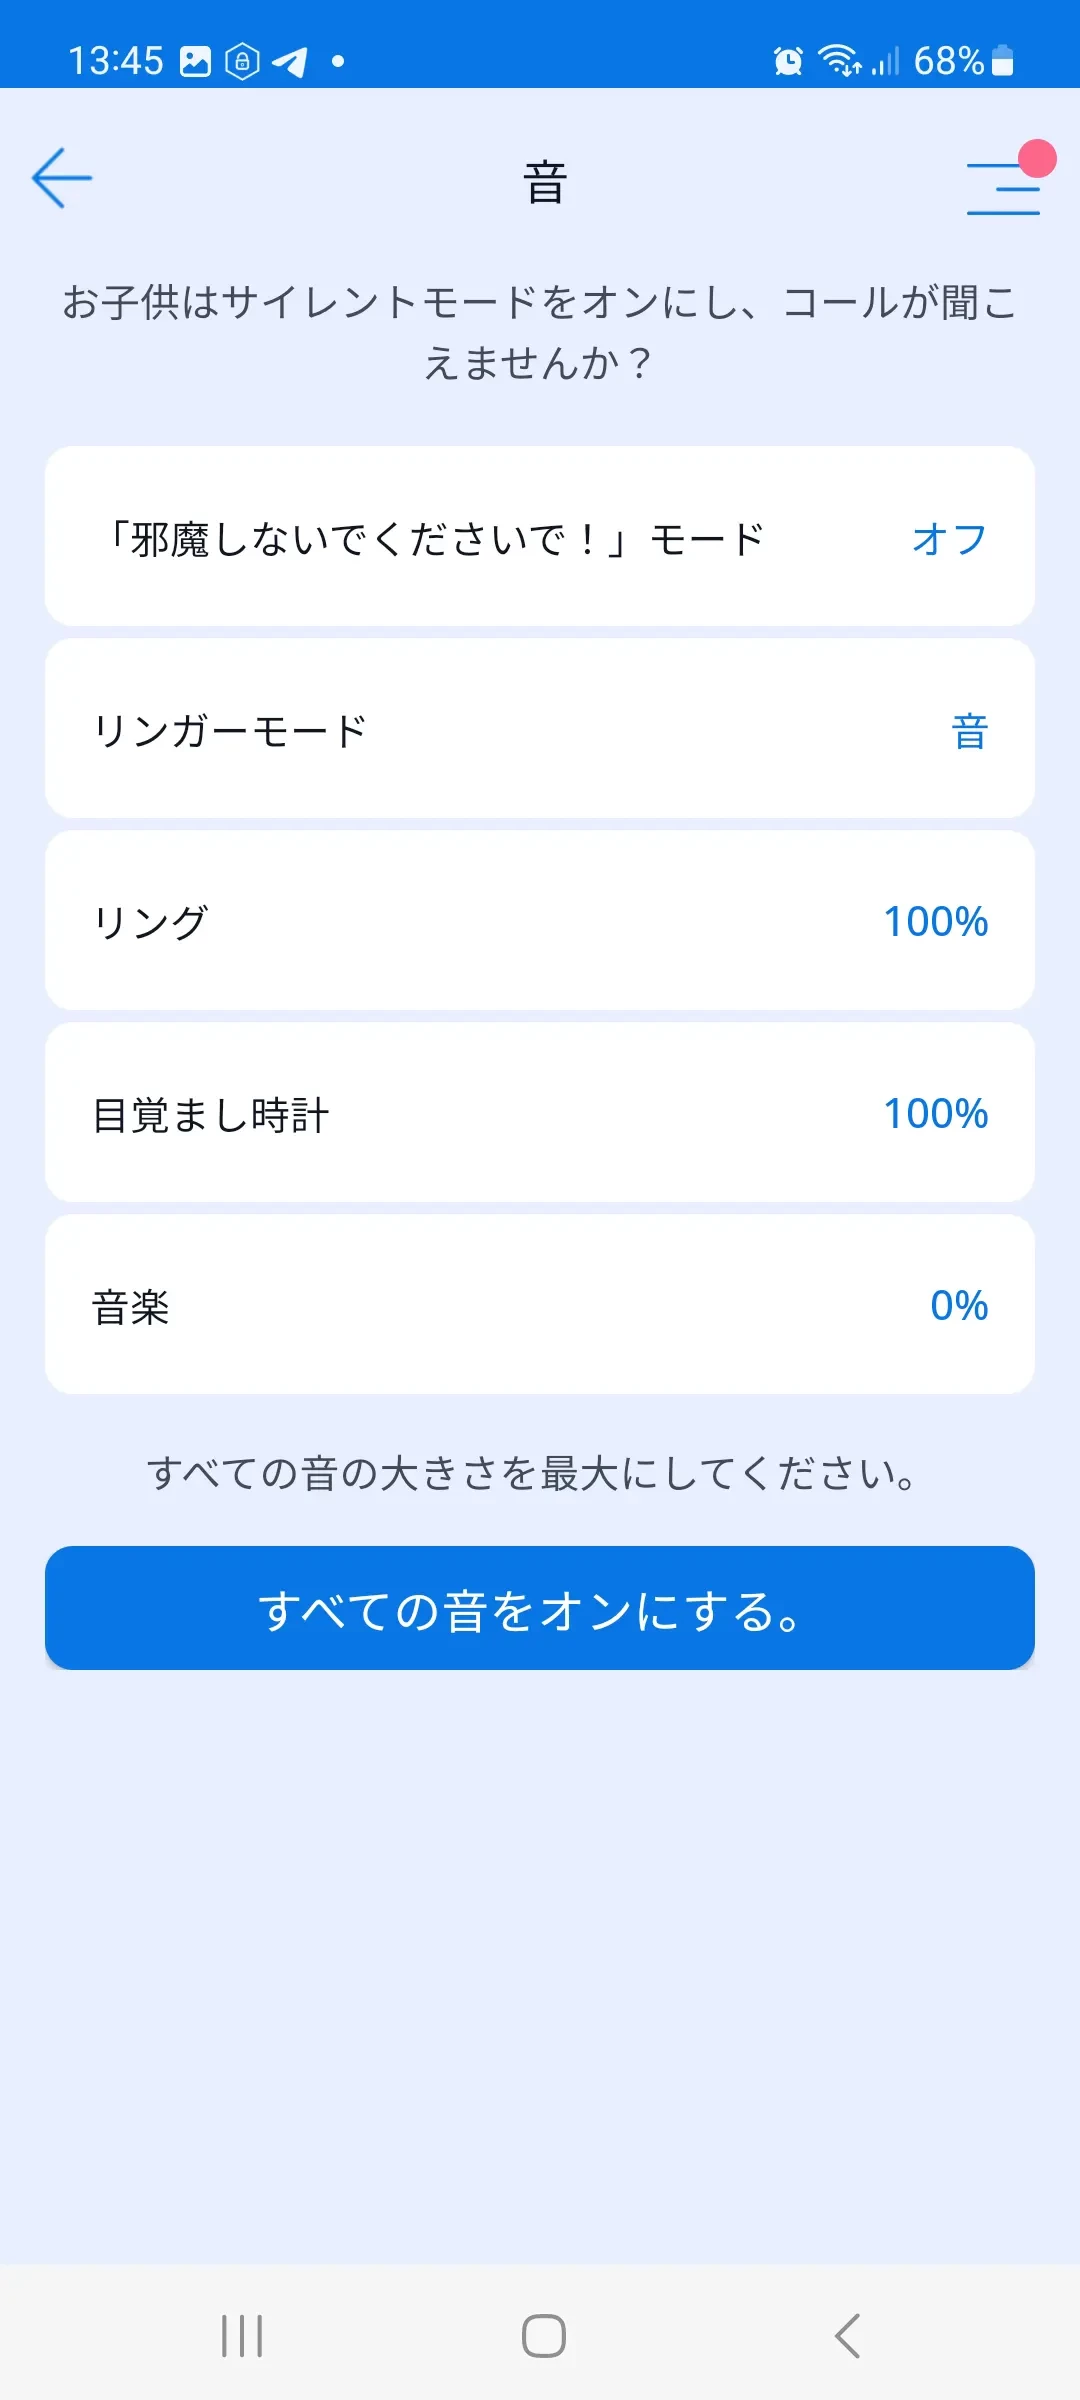The image size is (1080, 2400).
Task: Tap the Wi-Fi icon in status bar
Action: pyautogui.click(x=838, y=61)
